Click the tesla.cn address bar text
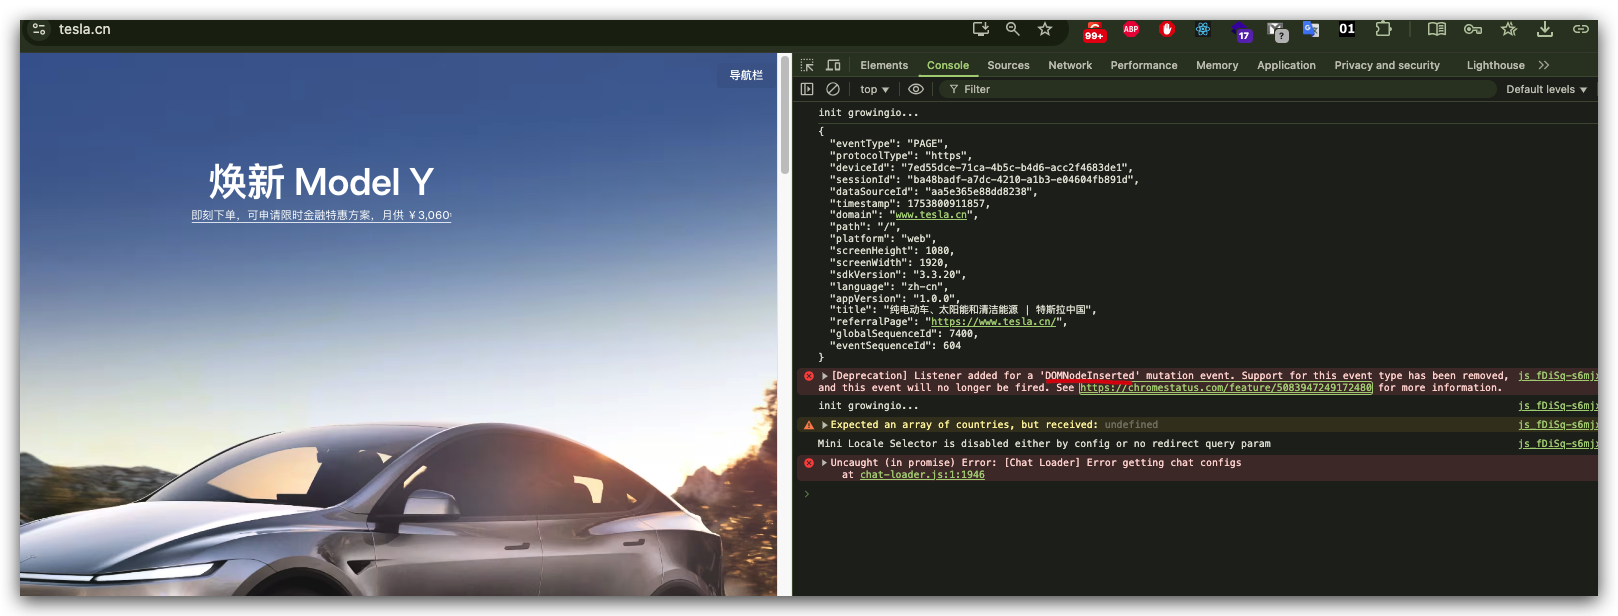Viewport: 1618px width, 616px height. pos(85,29)
